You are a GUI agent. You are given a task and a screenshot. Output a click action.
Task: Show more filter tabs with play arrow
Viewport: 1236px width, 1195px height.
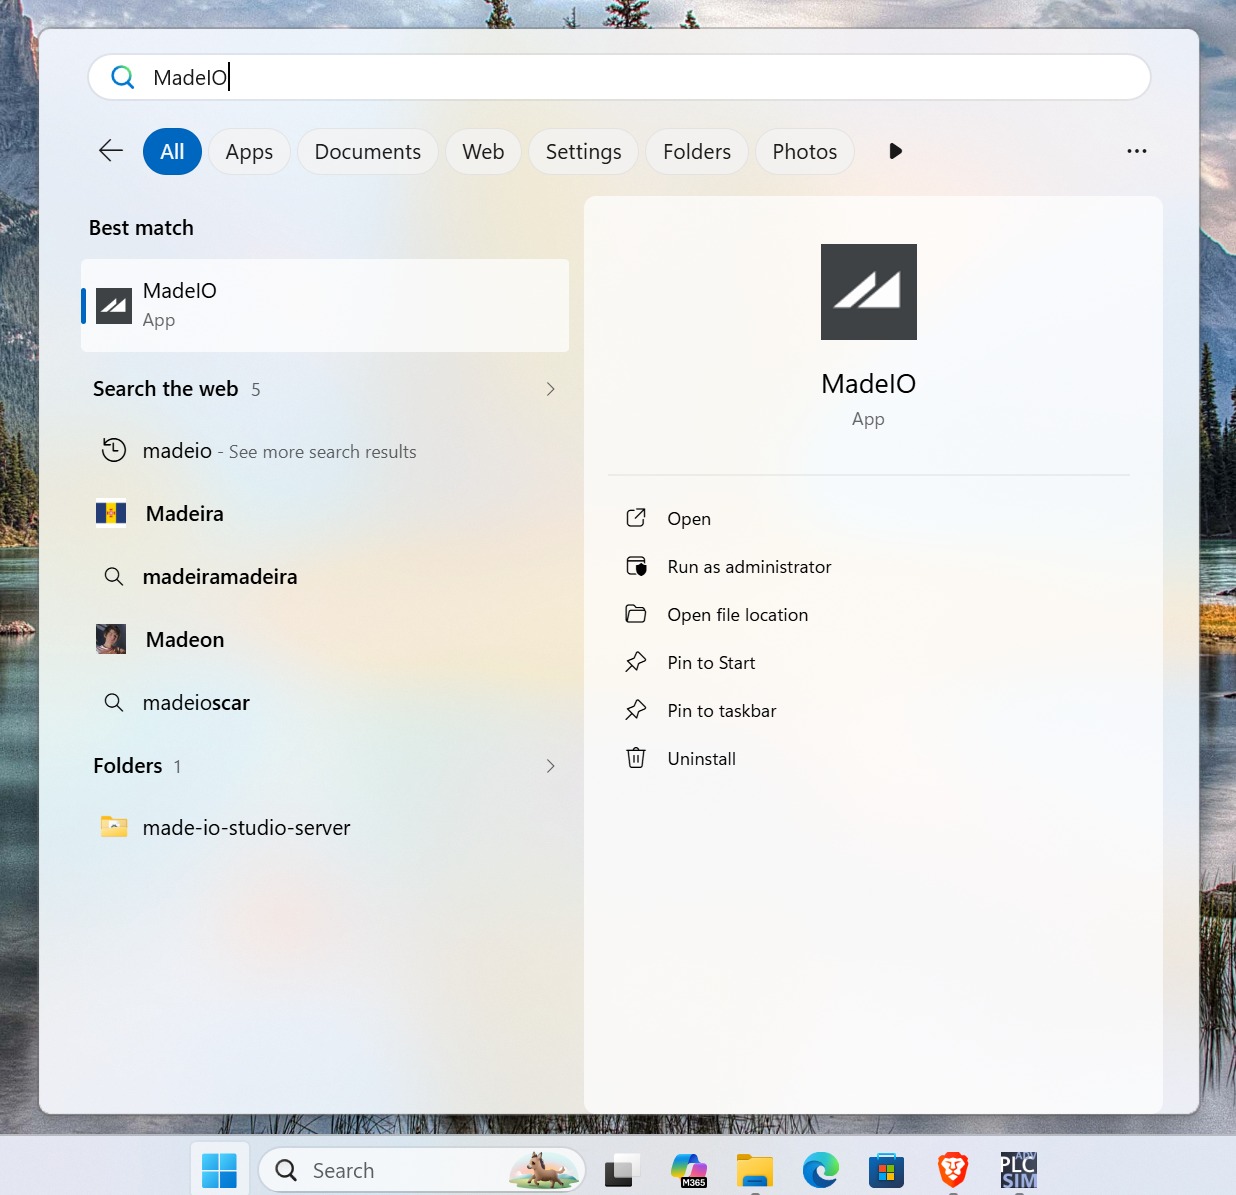click(x=895, y=151)
